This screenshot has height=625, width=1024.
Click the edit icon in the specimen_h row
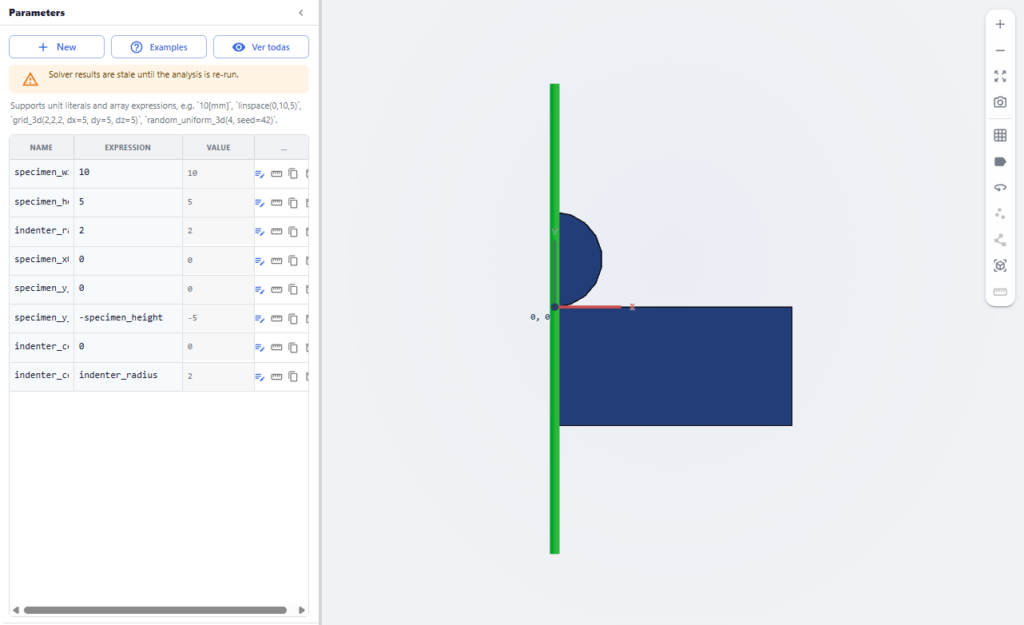coord(259,202)
